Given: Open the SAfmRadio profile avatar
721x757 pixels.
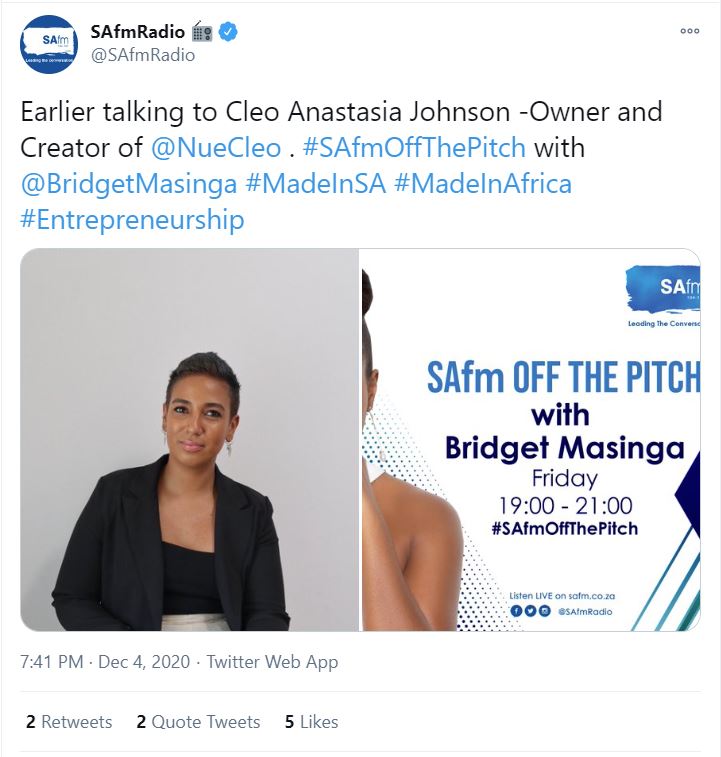Looking at the screenshot, I should (49, 44).
